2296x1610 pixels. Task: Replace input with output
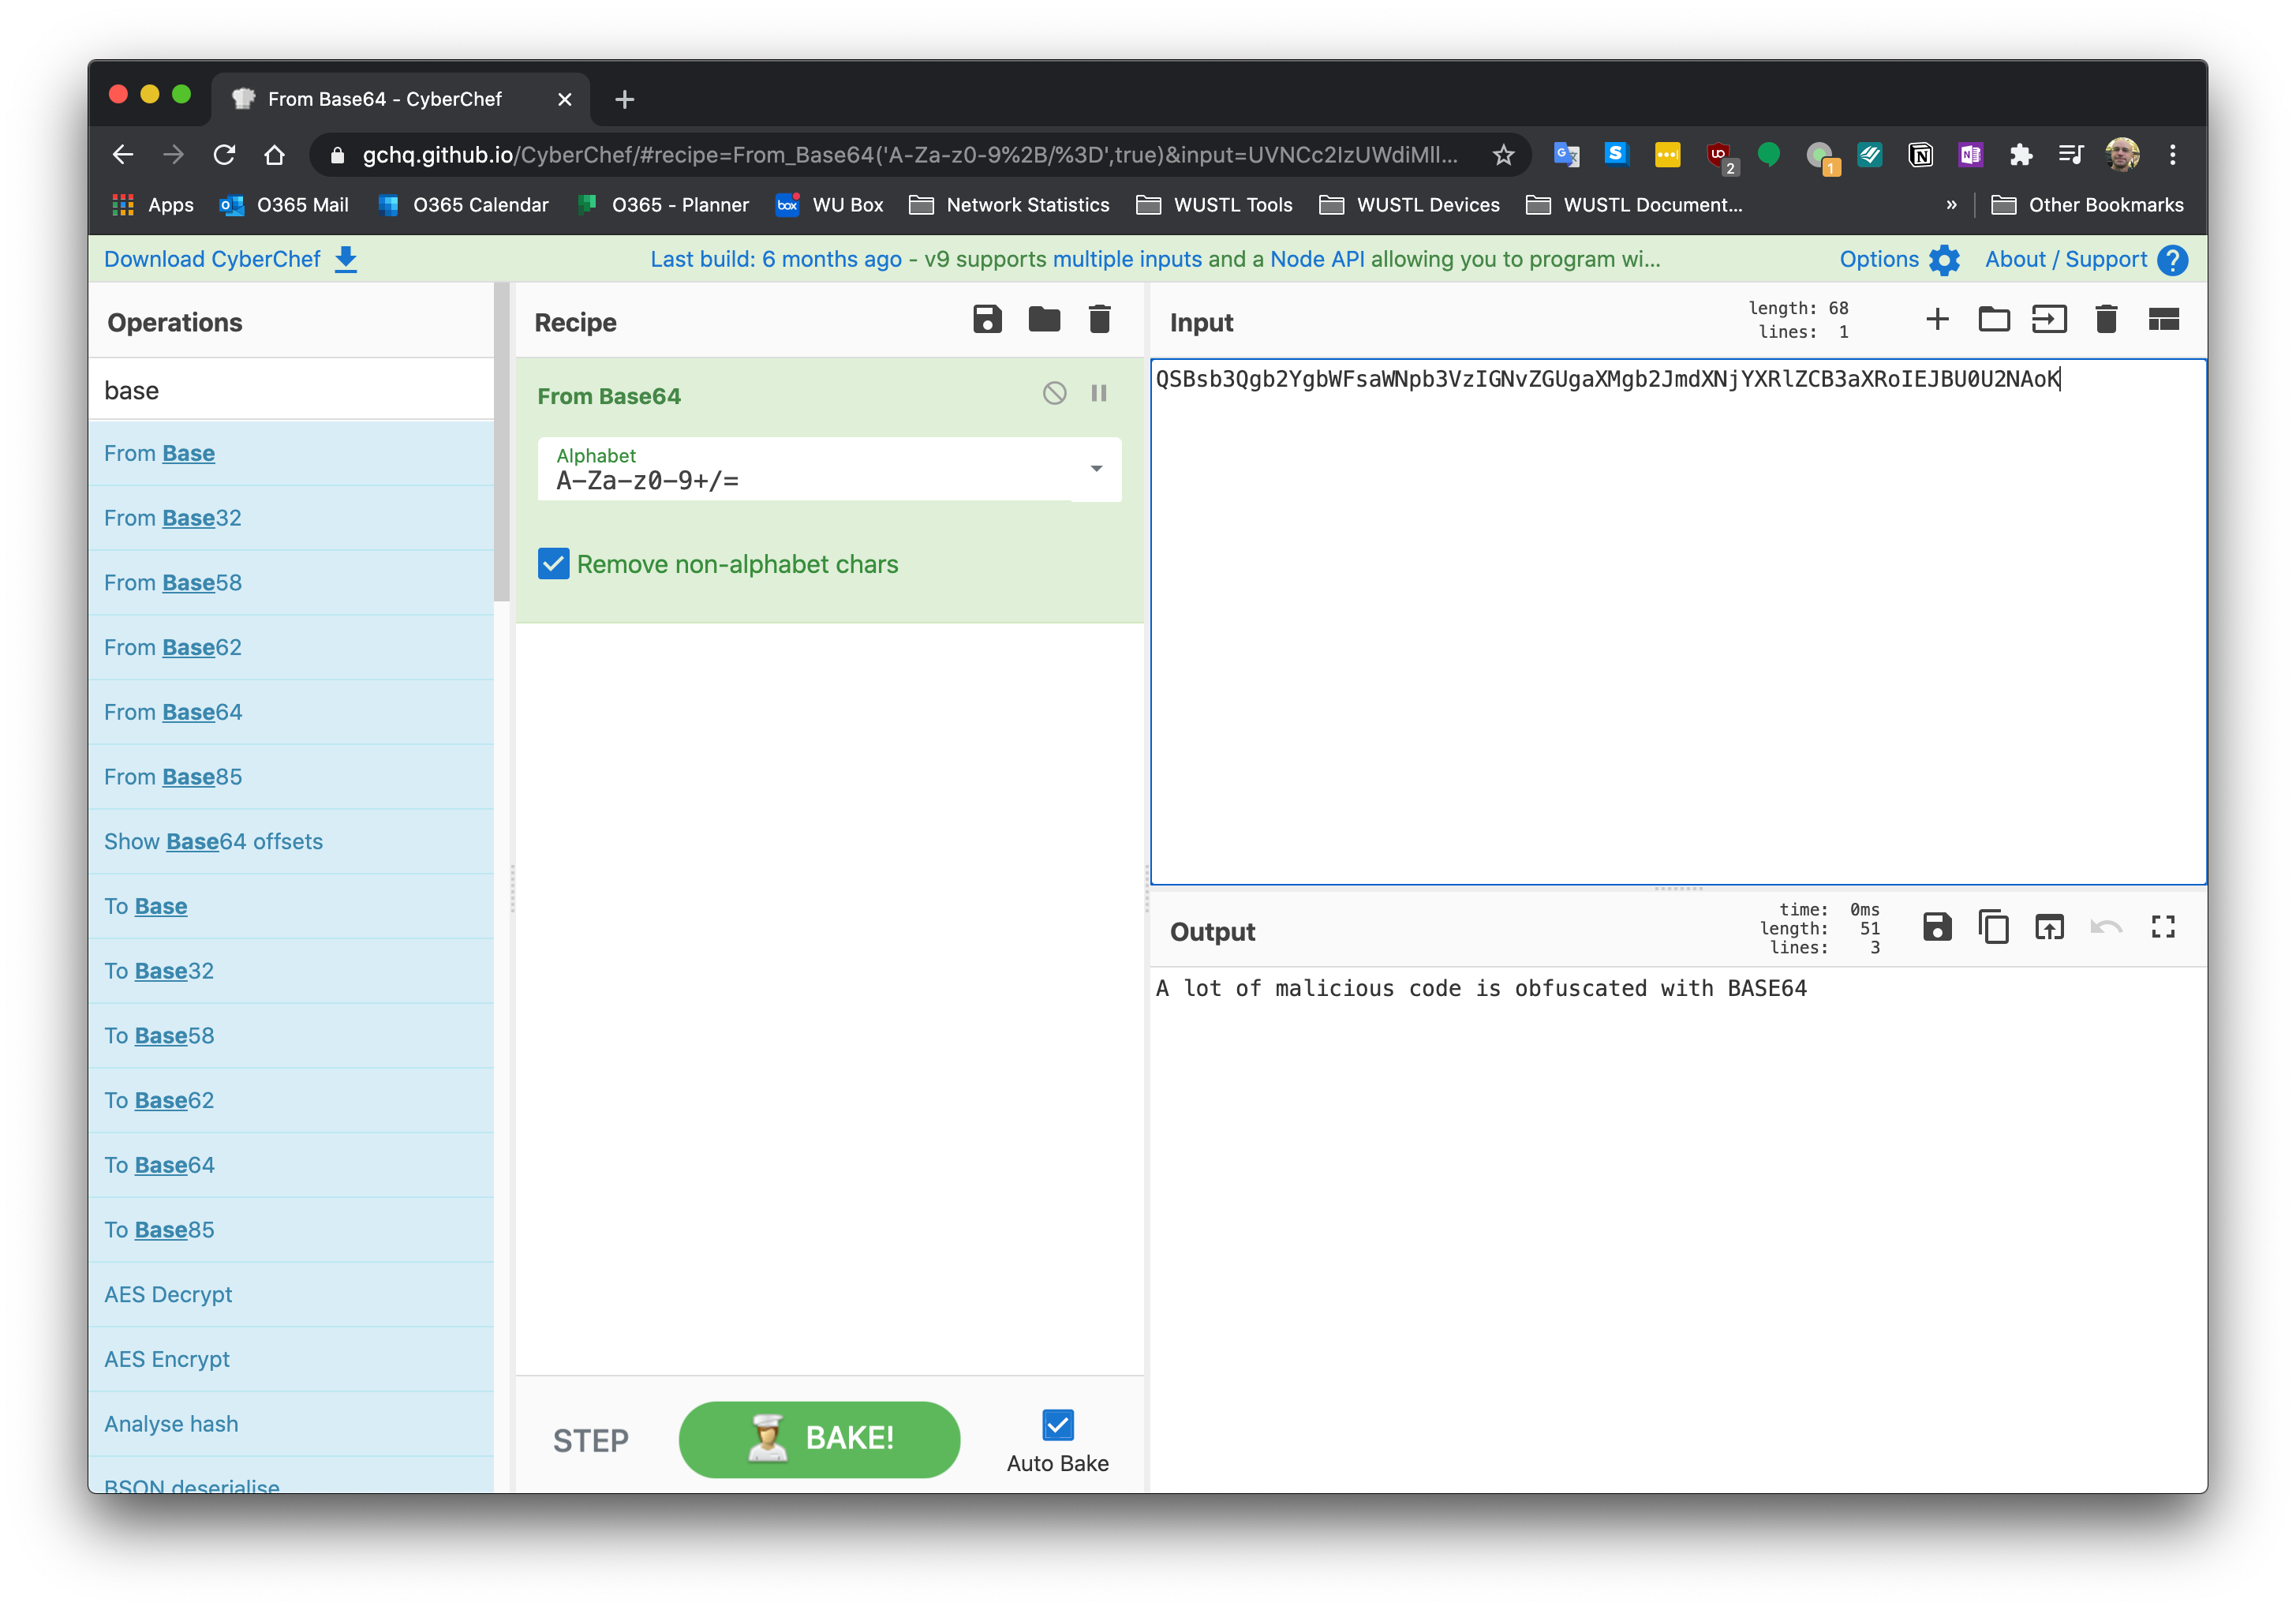click(2049, 927)
